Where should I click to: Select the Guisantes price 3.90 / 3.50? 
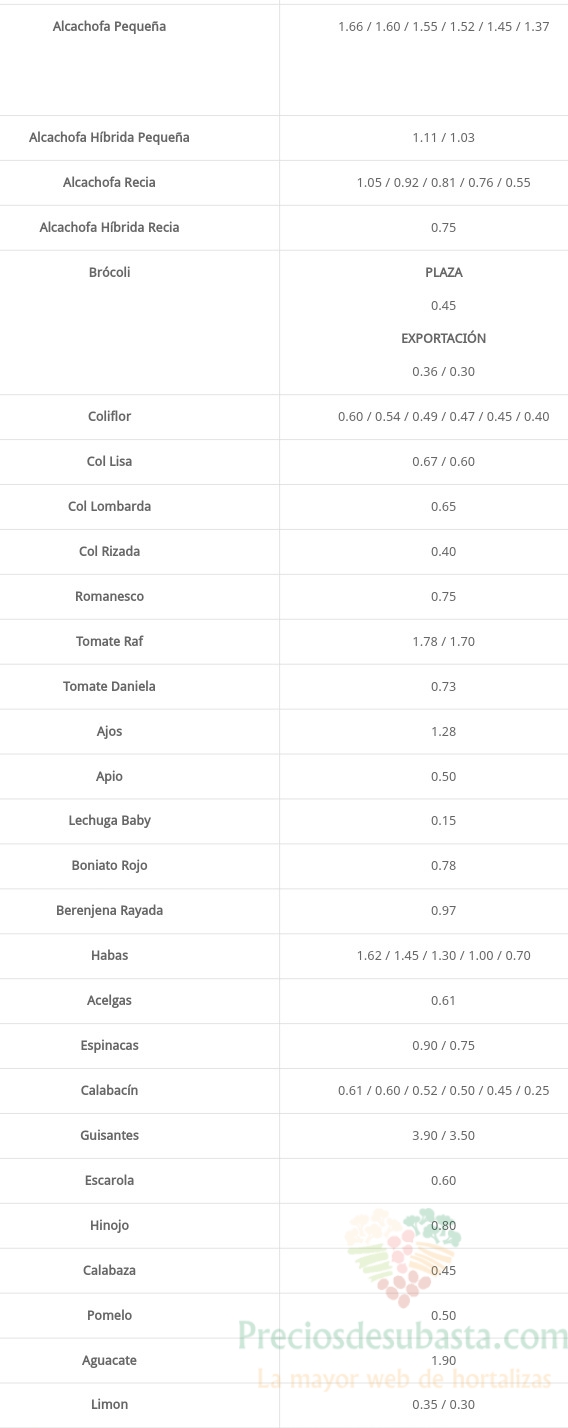[443, 1135]
